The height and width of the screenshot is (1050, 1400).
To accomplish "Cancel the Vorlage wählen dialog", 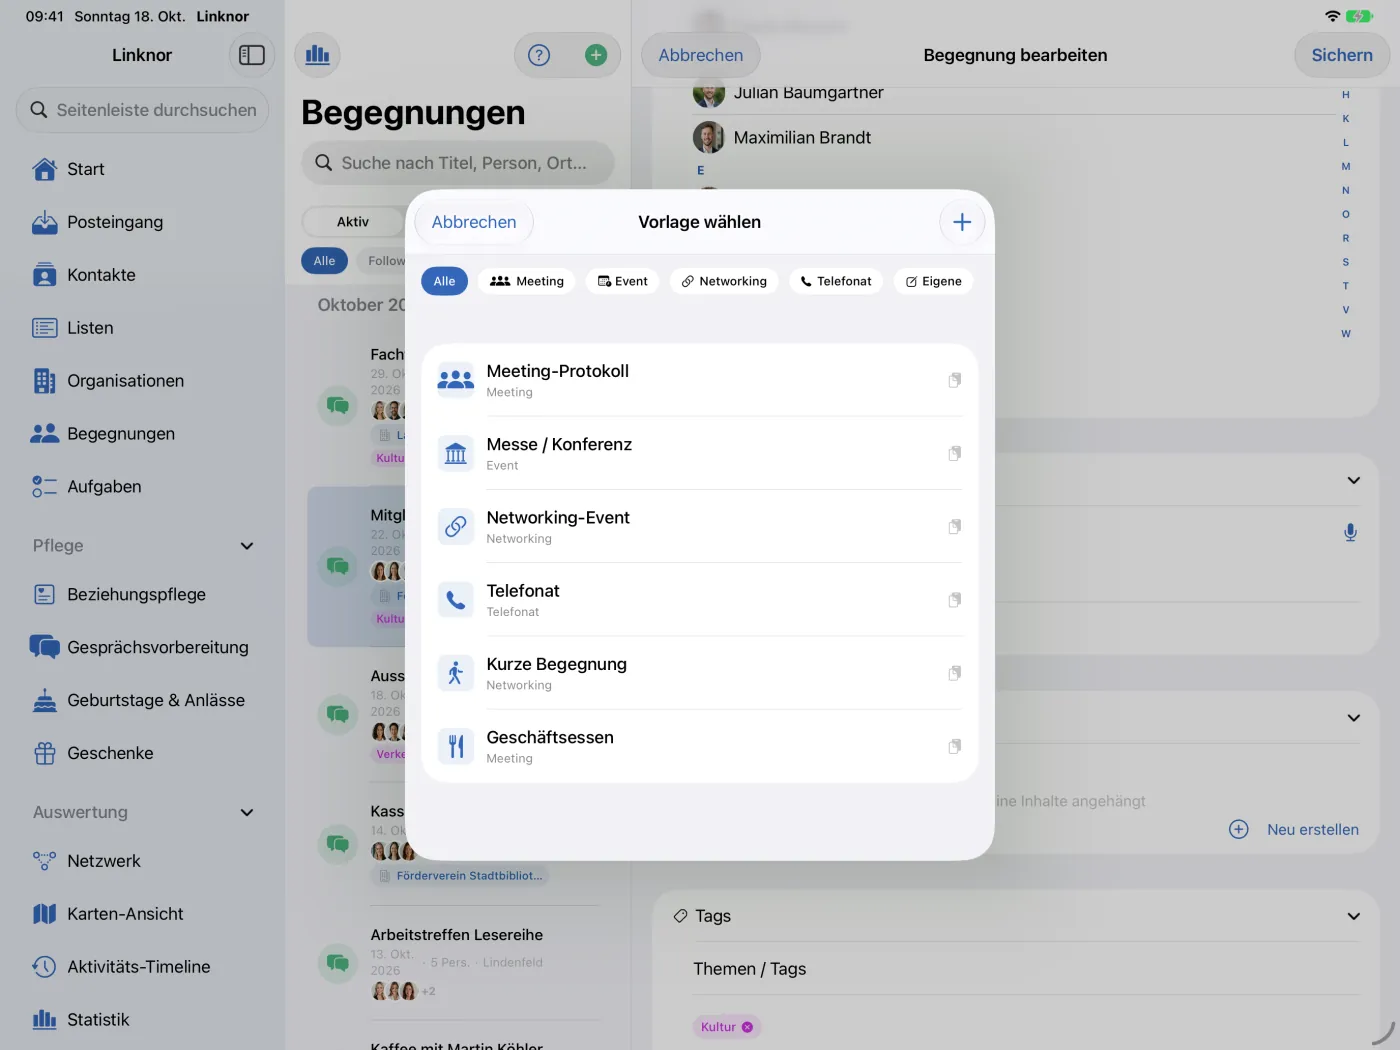I will point(474,222).
